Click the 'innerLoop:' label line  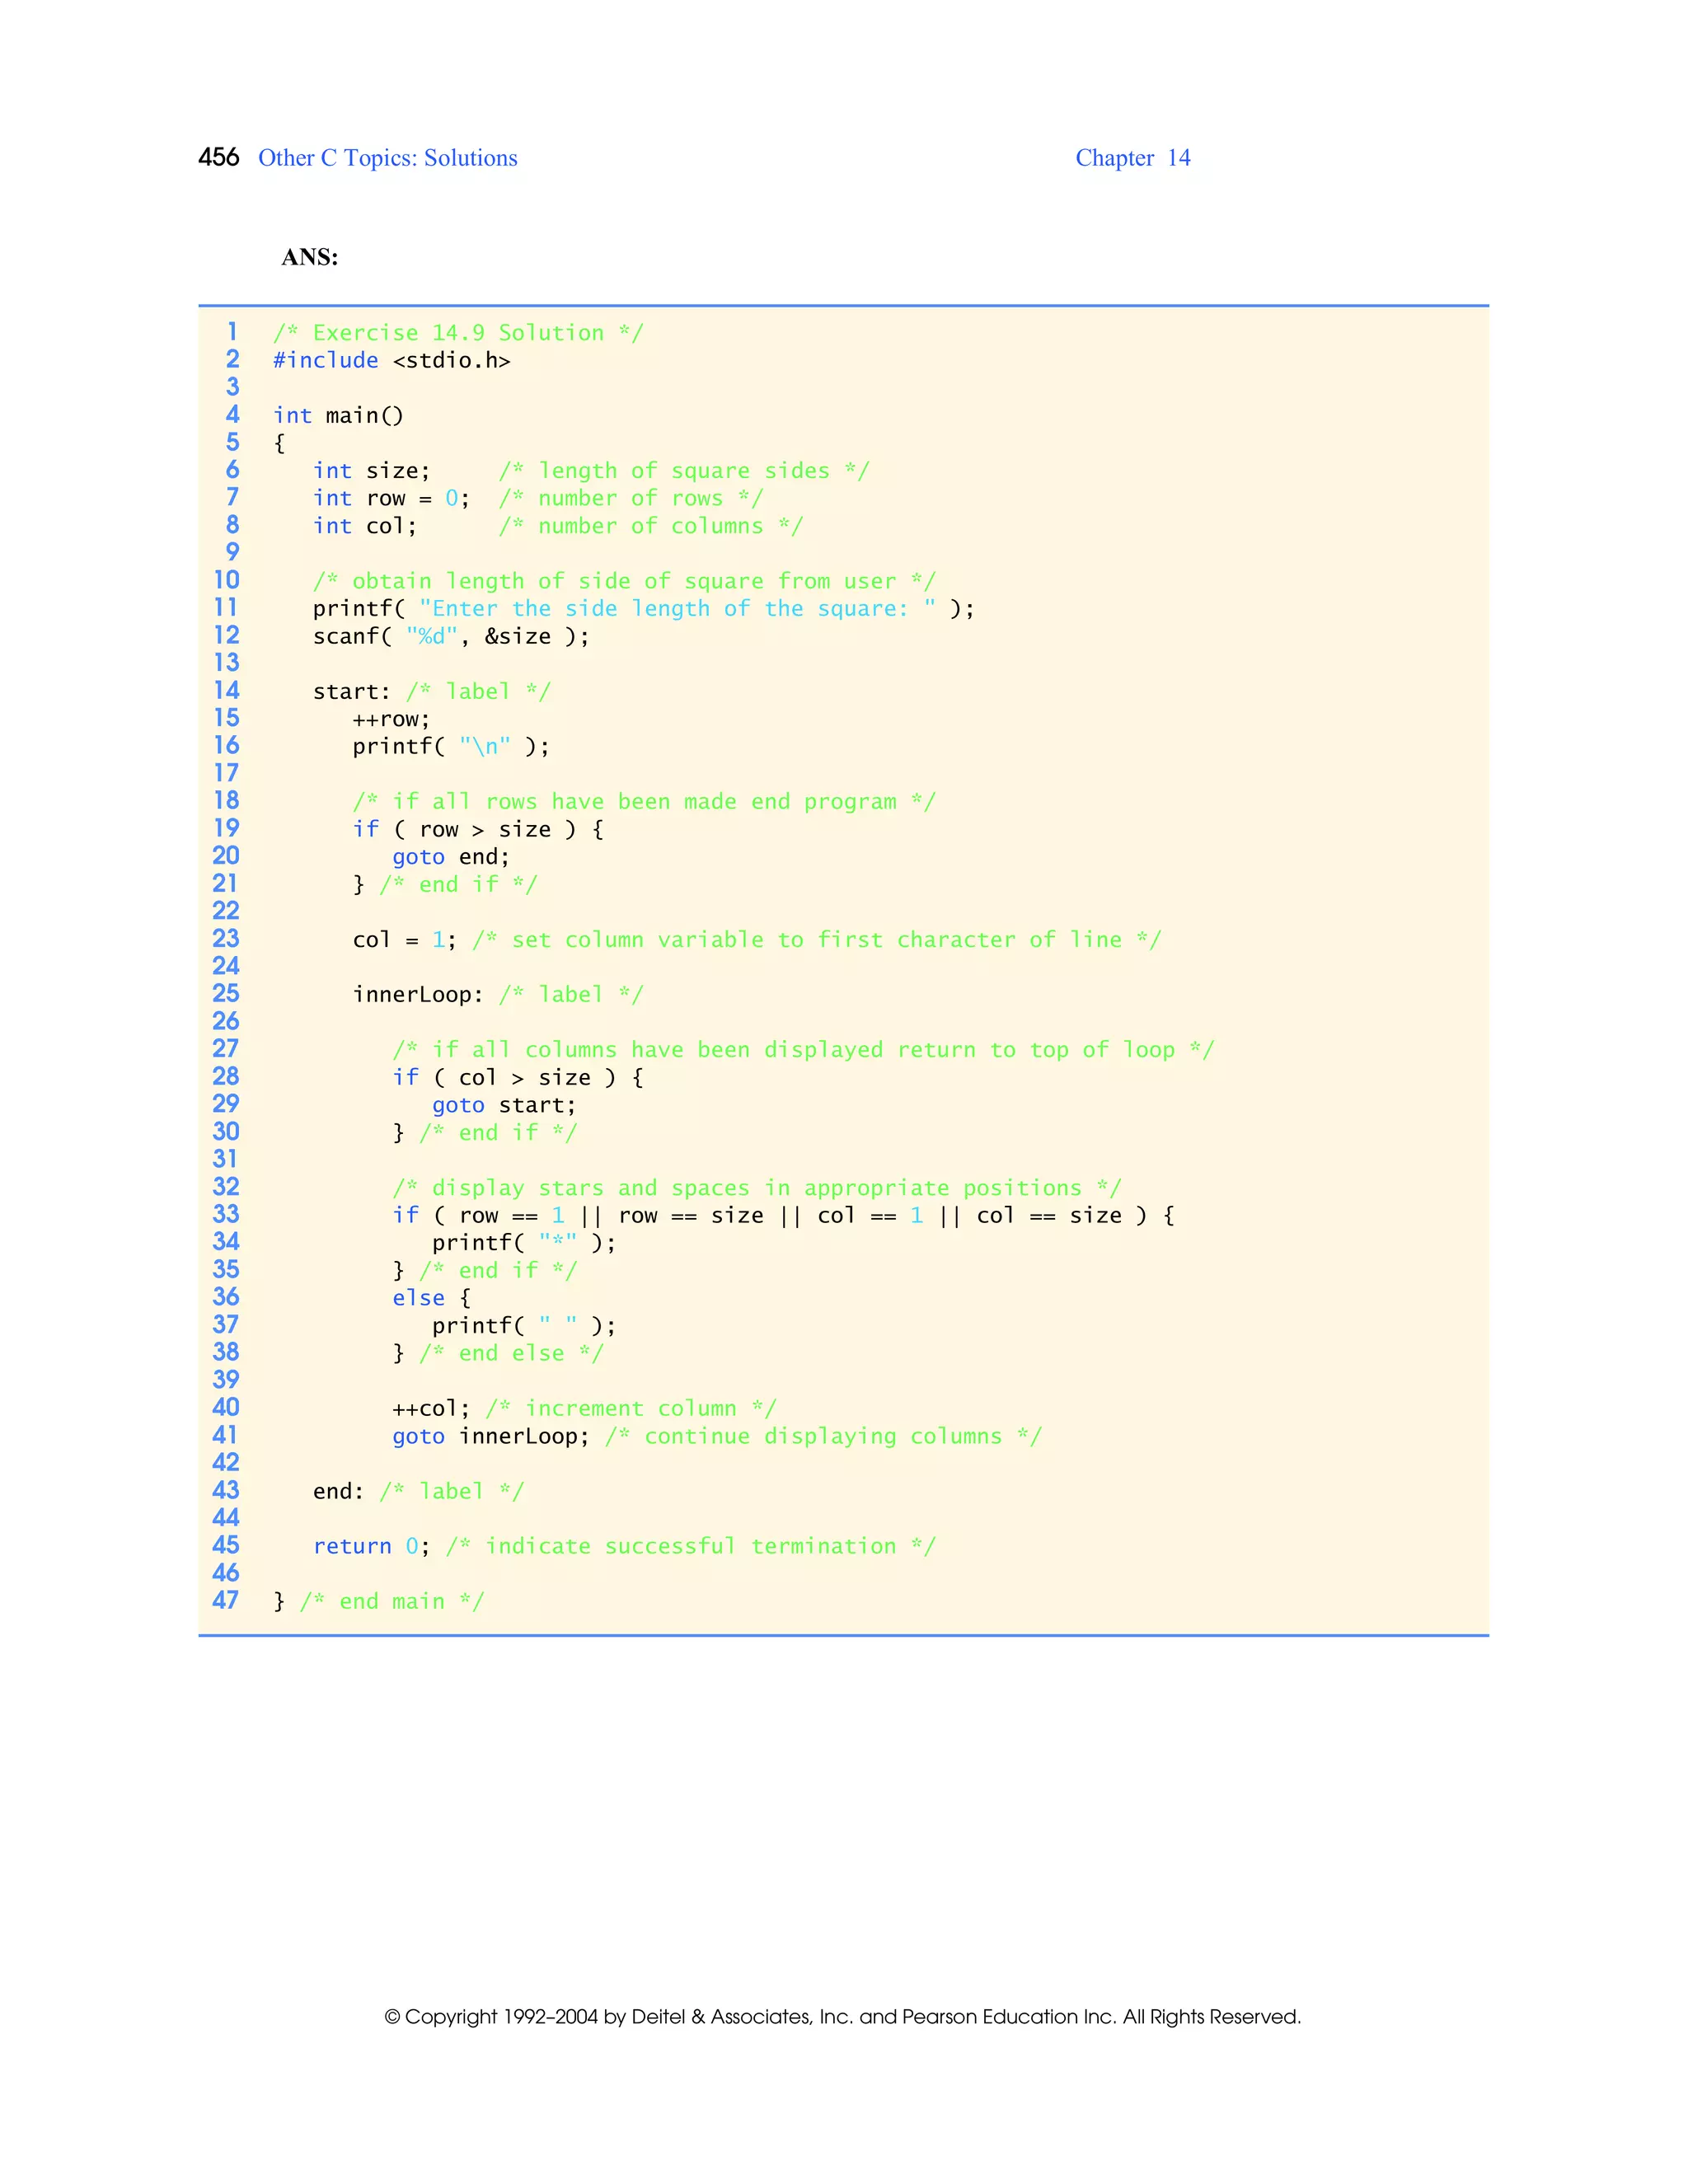[498, 995]
